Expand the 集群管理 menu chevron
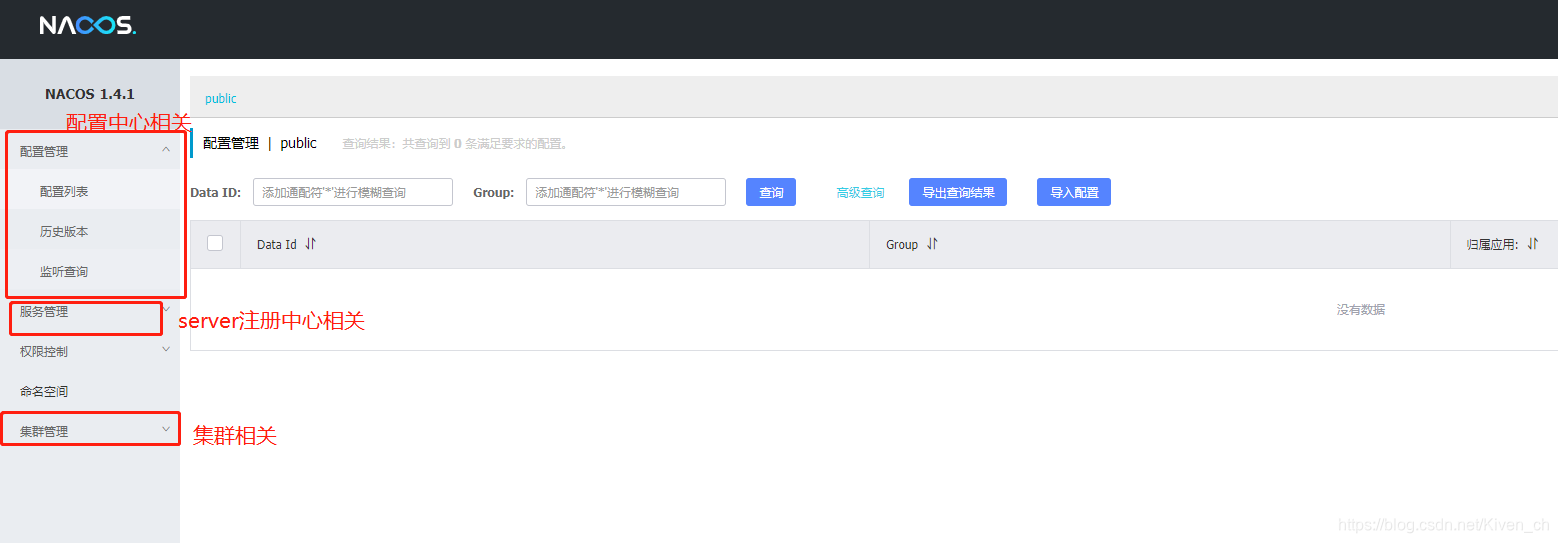The height and width of the screenshot is (543, 1558). (166, 430)
